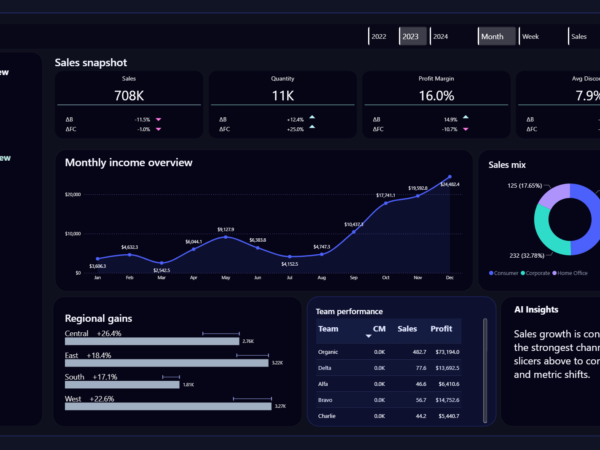The image size is (600, 450).
Task: Click the South region bar
Action: click(122, 385)
